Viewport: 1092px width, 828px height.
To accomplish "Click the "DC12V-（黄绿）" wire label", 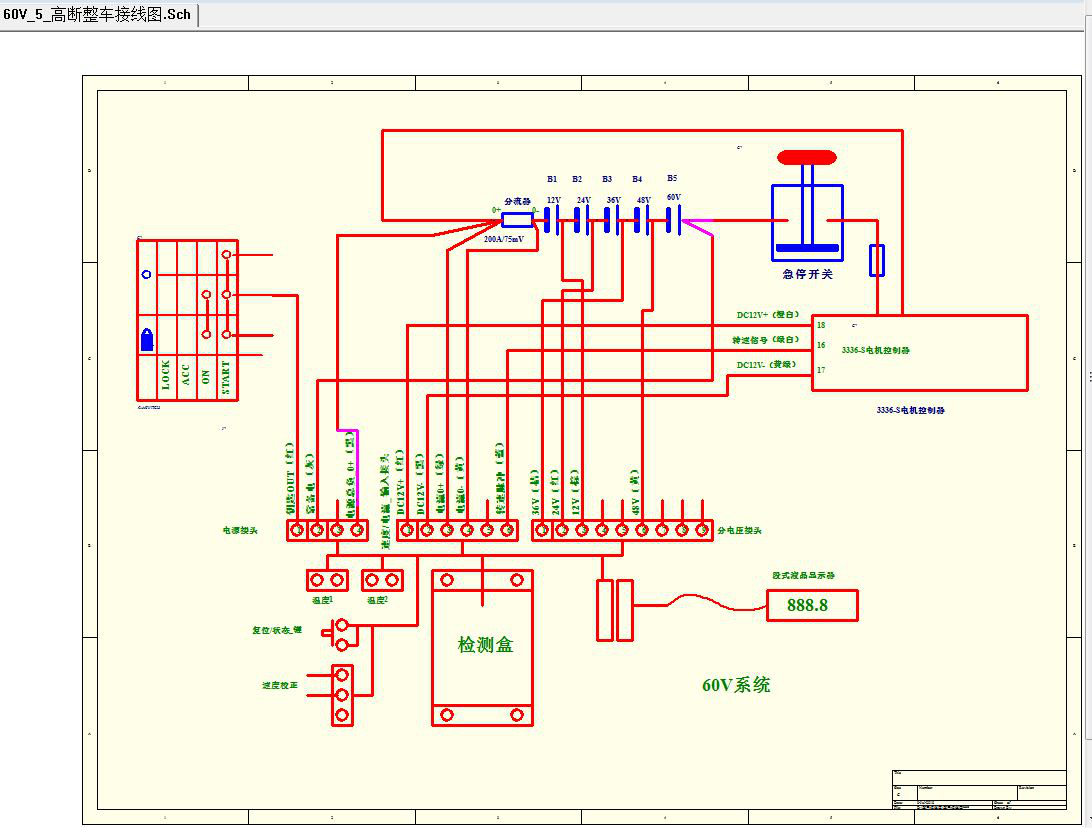I will [x=766, y=365].
